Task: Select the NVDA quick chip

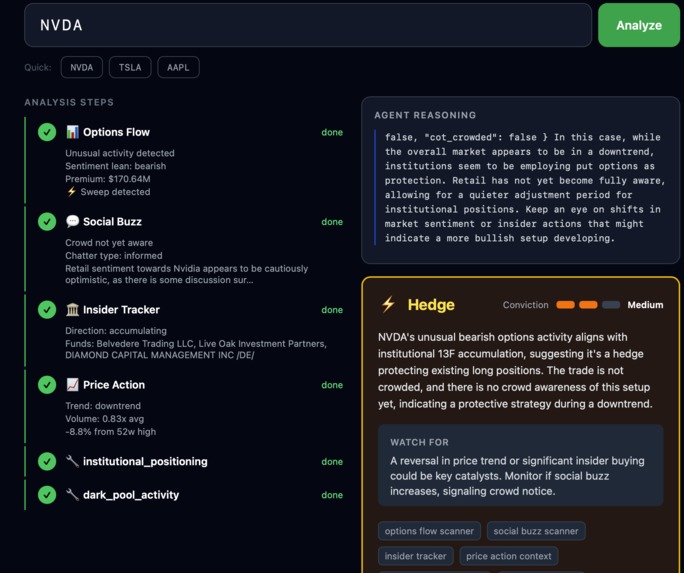Action: [82, 67]
